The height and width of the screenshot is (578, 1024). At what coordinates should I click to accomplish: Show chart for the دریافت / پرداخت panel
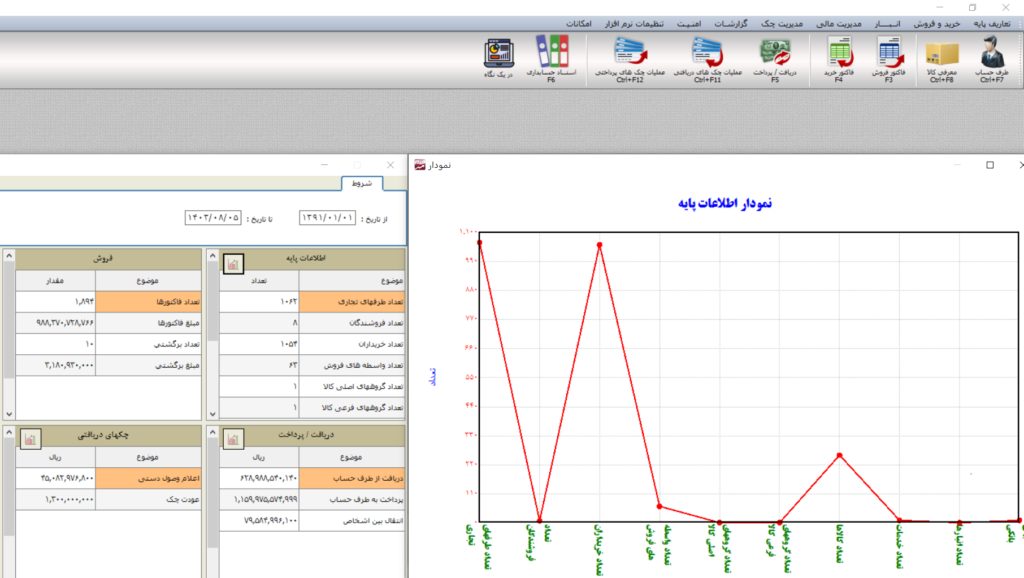click(x=233, y=439)
